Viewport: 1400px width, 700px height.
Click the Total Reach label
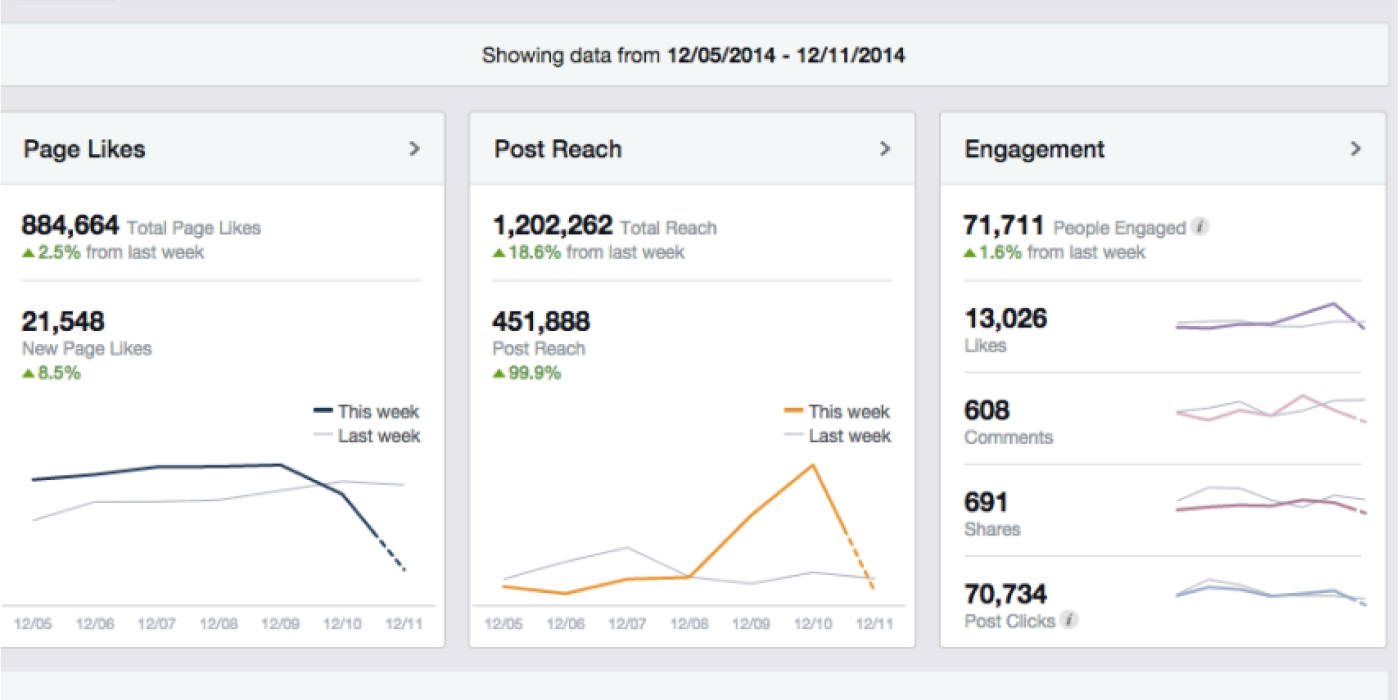click(x=668, y=228)
